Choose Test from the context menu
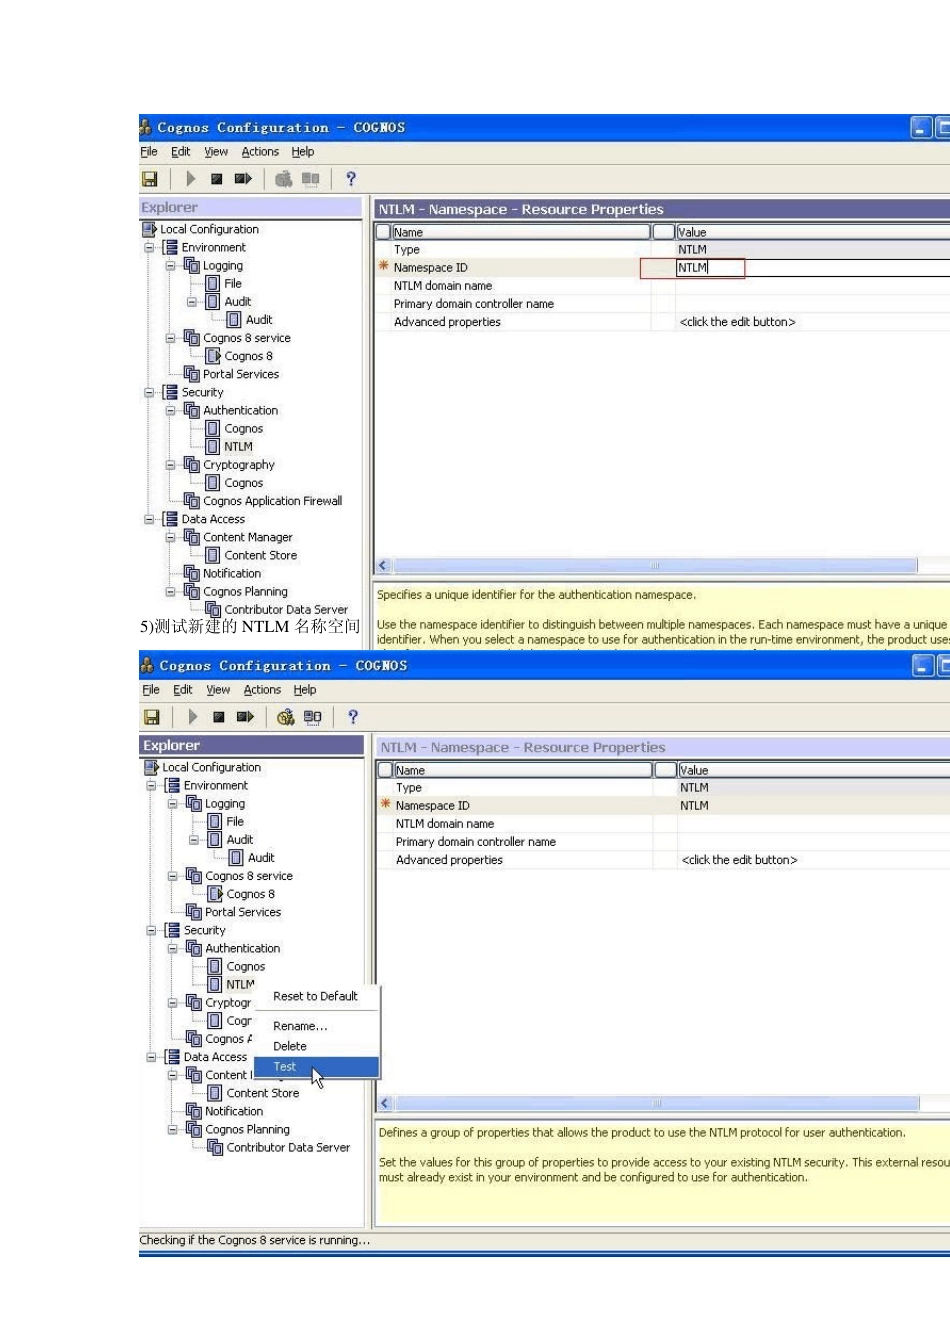This screenshot has height=1344, width=950. (x=316, y=1067)
